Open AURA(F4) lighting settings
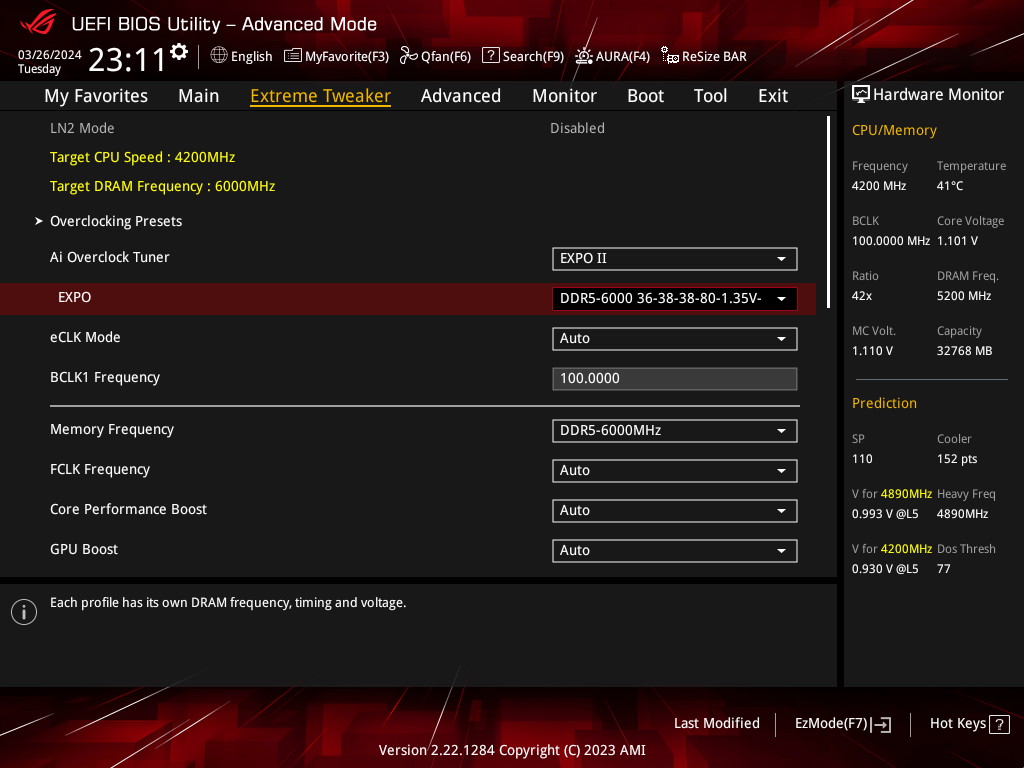Screen dimensions: 1024x768 [612, 56]
